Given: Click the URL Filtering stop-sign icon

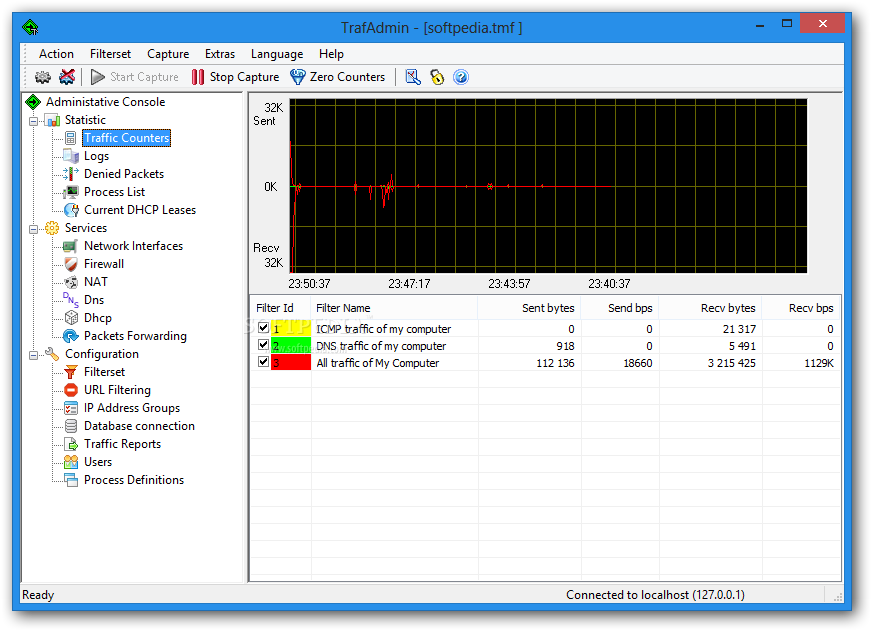Looking at the screenshot, I should 71,390.
